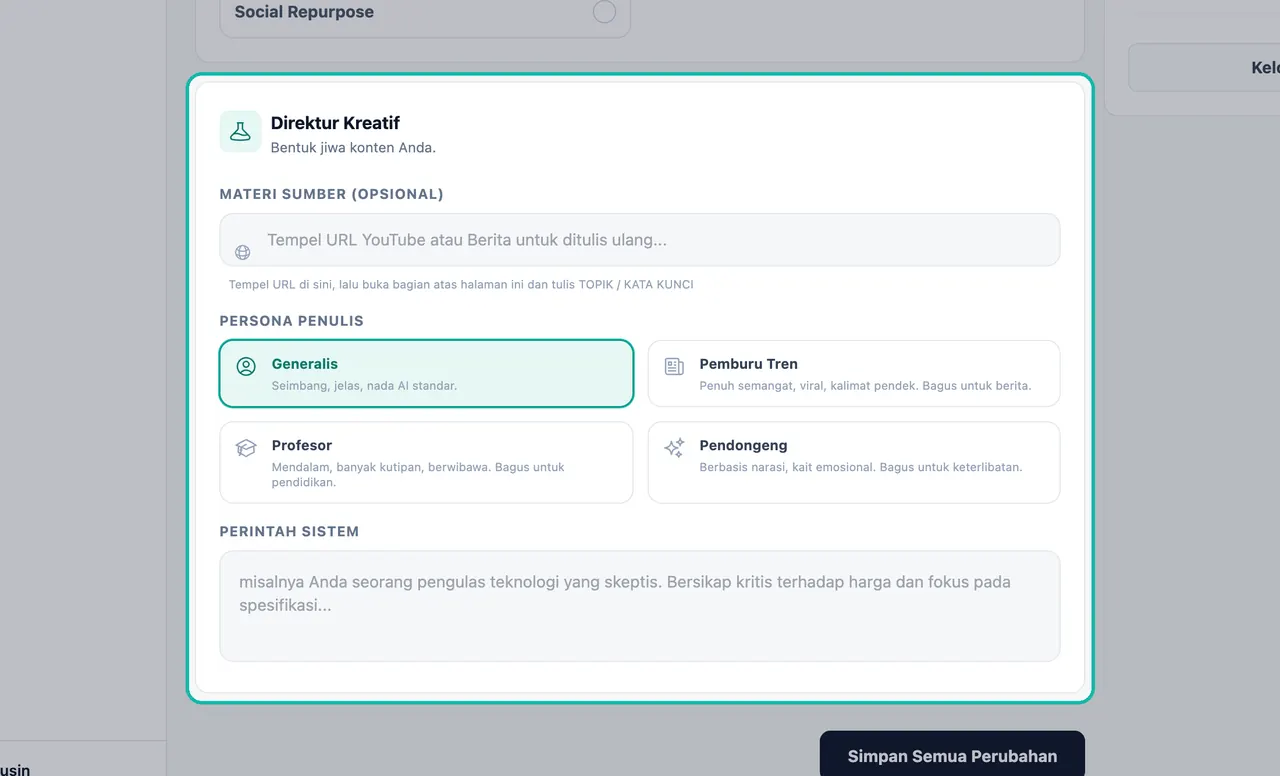Image resolution: width=1280 pixels, height=776 pixels.
Task: Click the flask icon beside Direktur Kreatif
Action: point(240,131)
